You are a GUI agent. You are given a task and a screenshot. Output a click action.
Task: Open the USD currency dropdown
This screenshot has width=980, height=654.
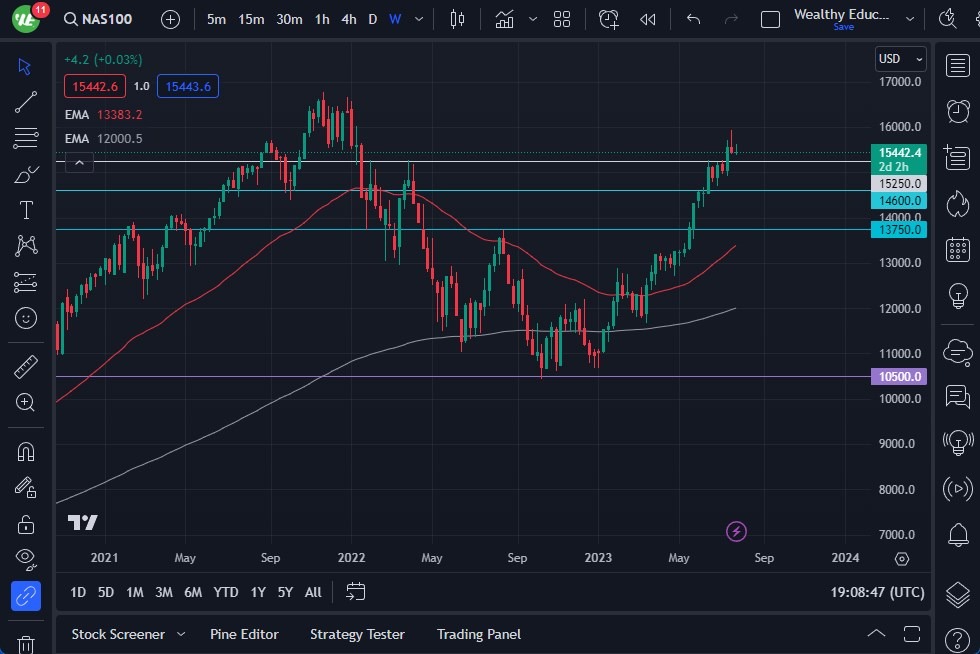tap(899, 58)
